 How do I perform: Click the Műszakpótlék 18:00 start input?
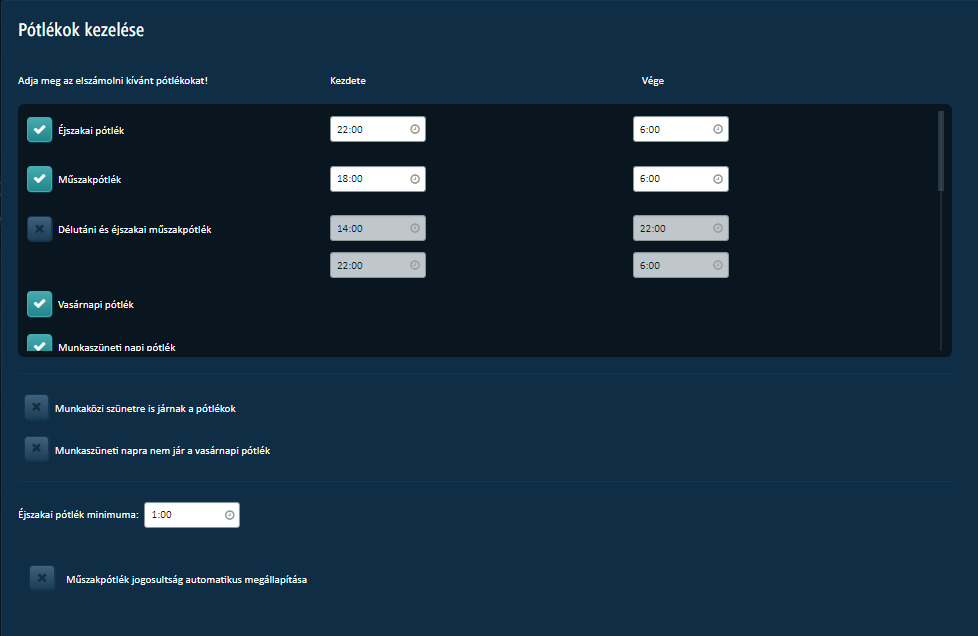[378, 179]
